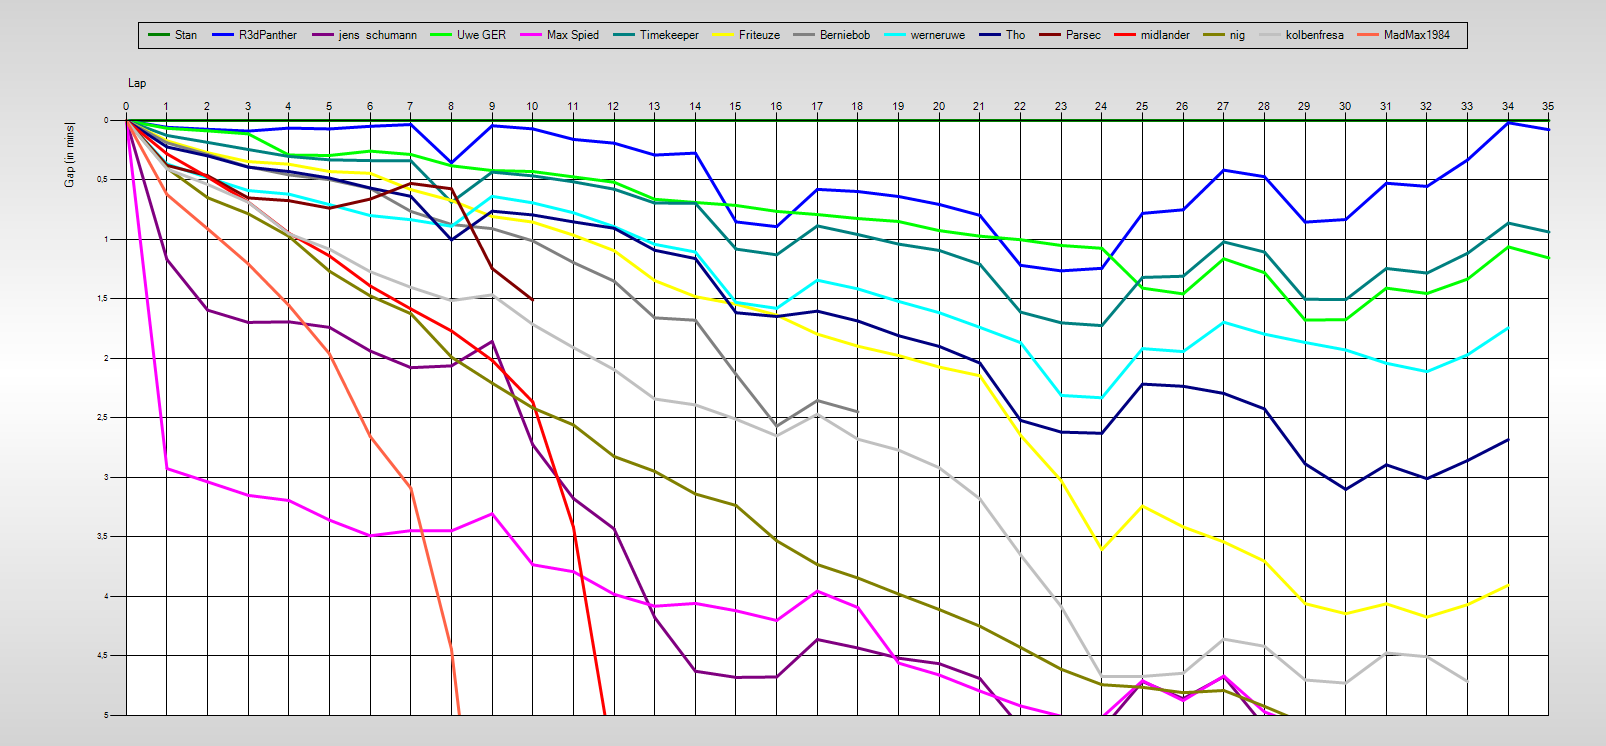This screenshot has height=746, width=1606.
Task: Click the 4.5 gap axis label
Action: tap(103, 656)
